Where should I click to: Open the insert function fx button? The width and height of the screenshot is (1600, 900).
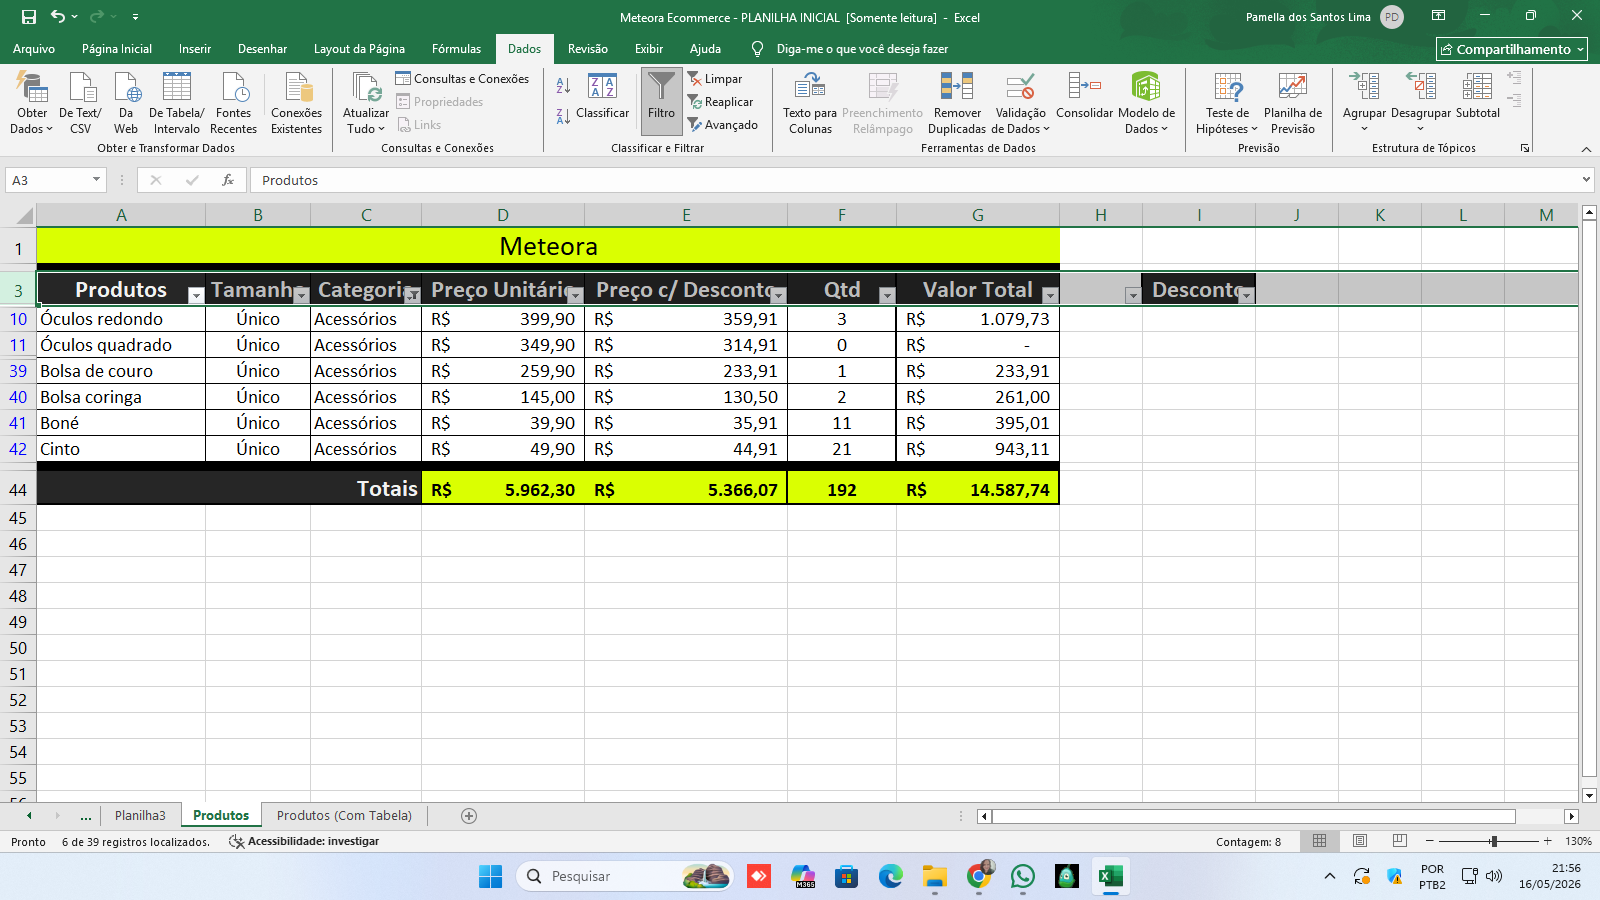228,180
